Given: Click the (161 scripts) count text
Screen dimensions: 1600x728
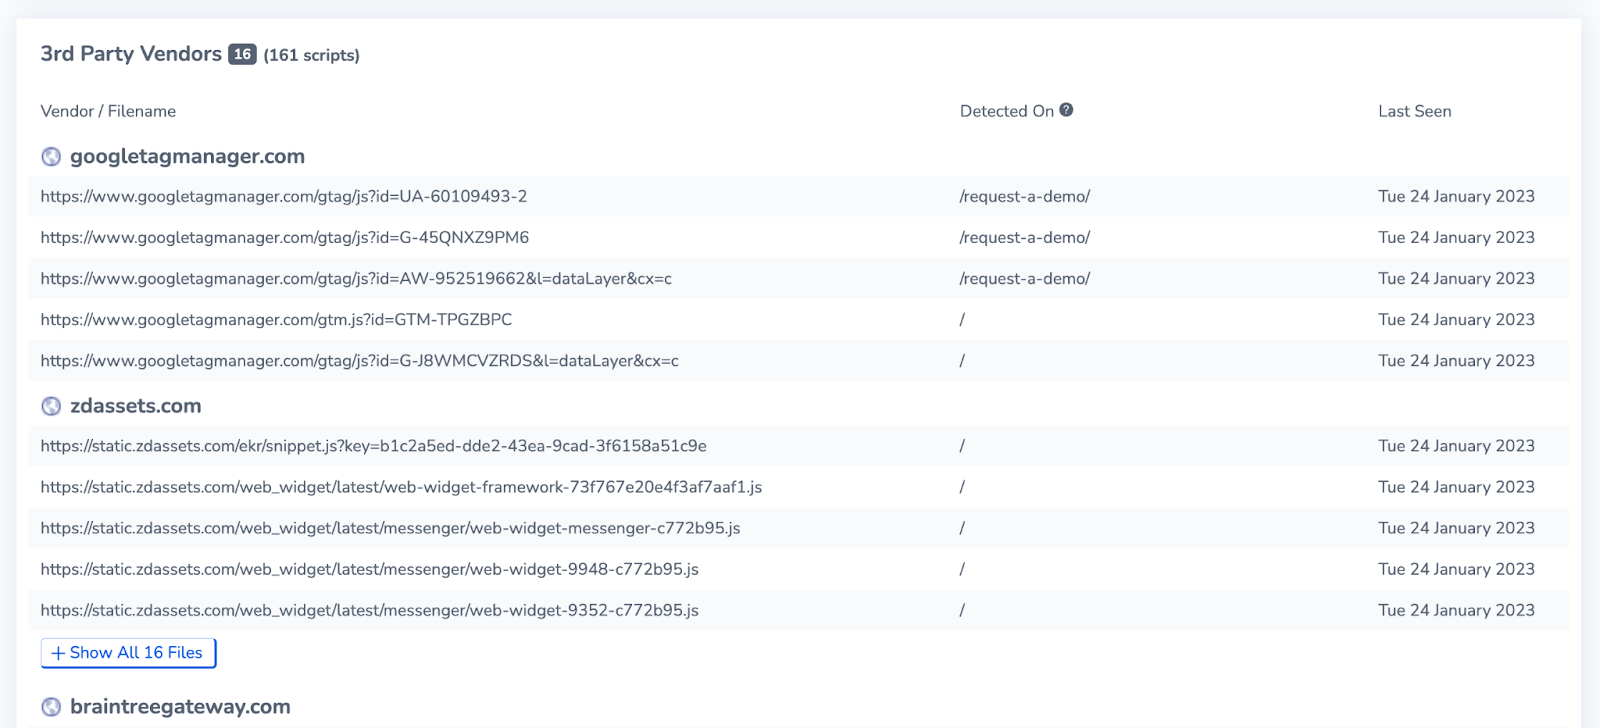Looking at the screenshot, I should pos(312,55).
